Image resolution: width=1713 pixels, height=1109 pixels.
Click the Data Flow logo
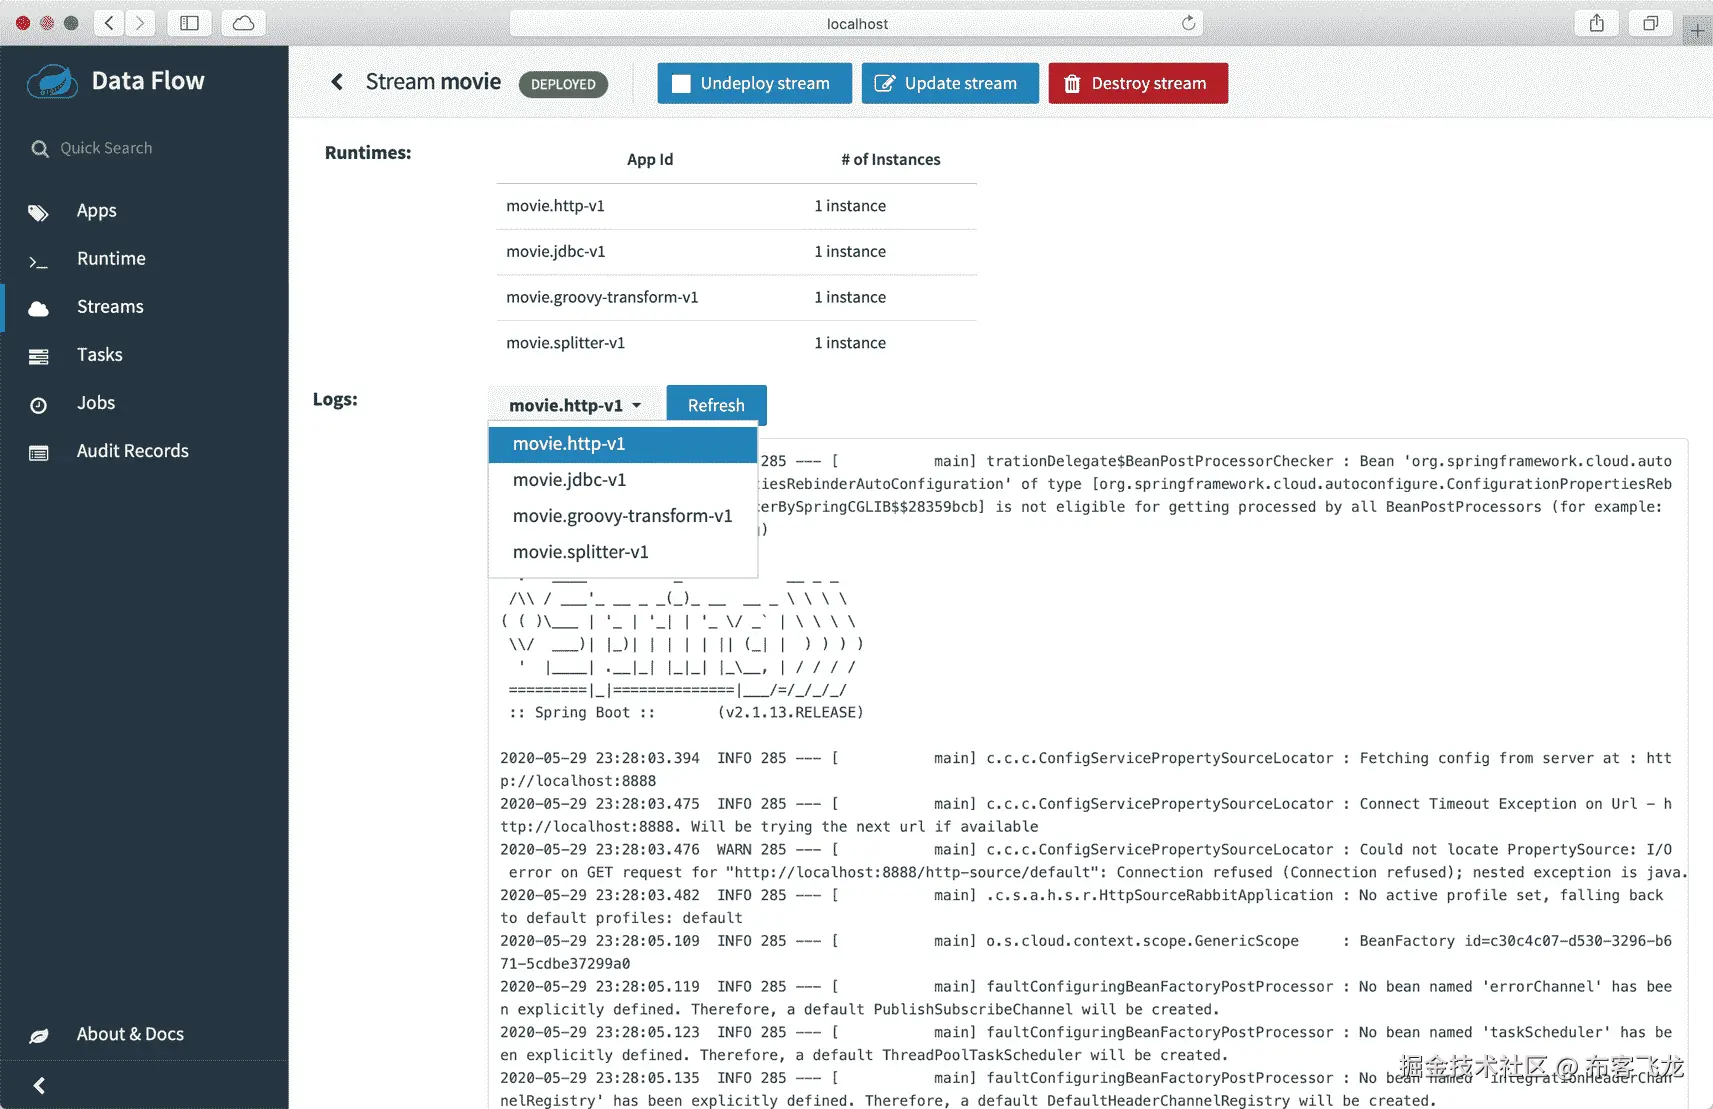coord(52,81)
